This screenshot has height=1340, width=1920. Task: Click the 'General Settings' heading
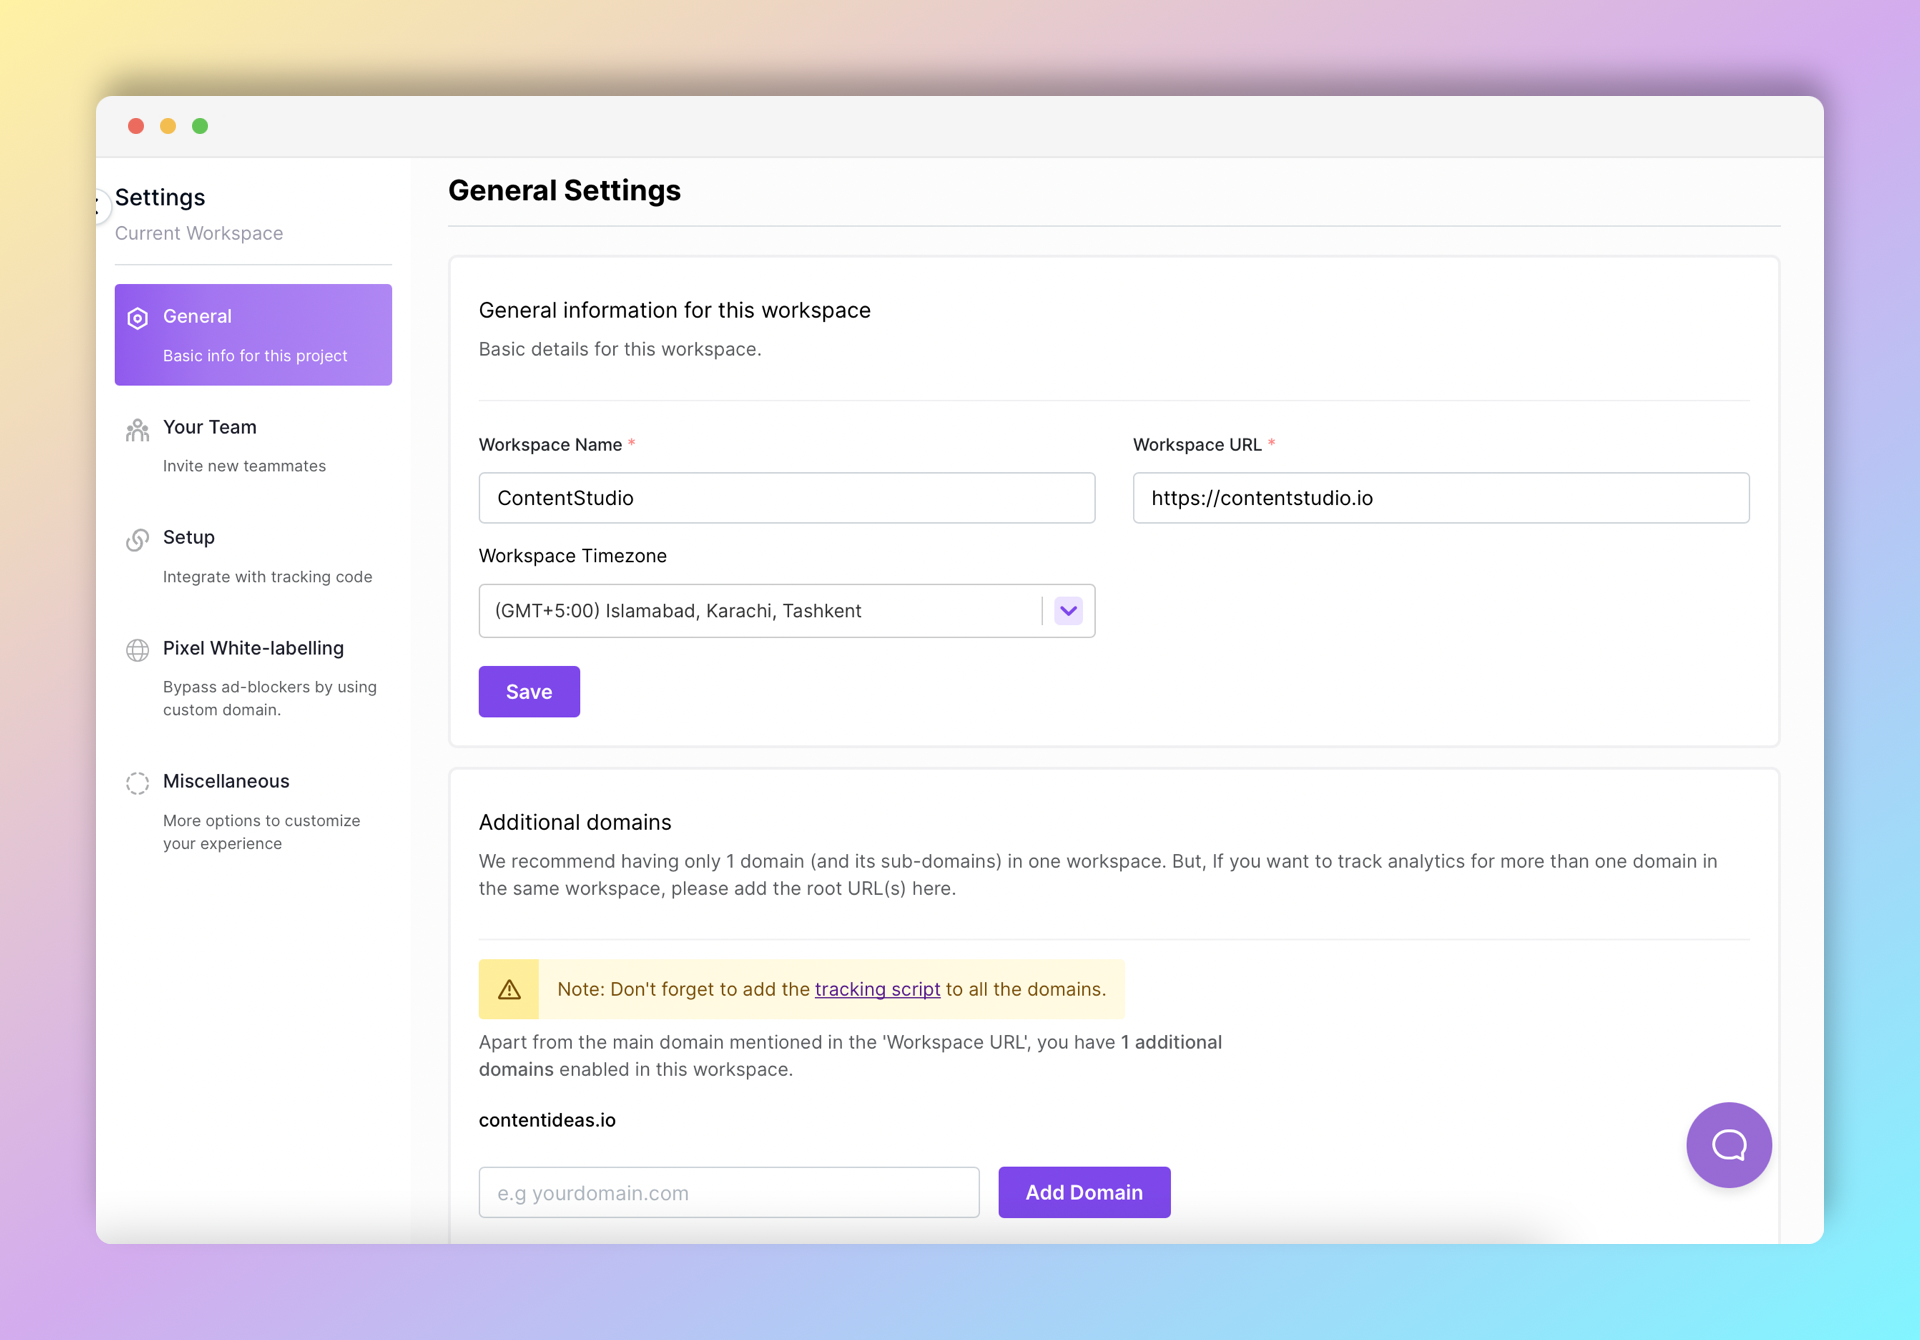point(564,190)
